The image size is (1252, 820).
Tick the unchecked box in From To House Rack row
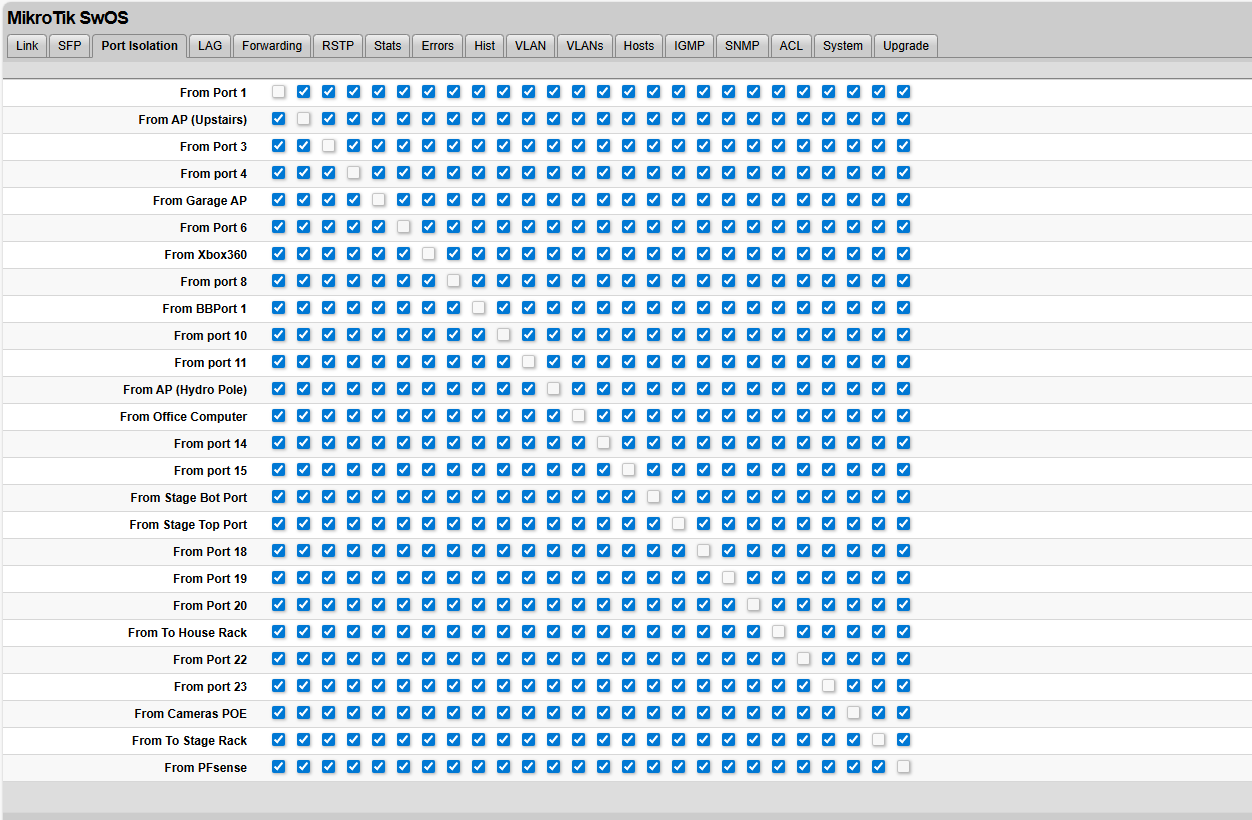tap(778, 632)
